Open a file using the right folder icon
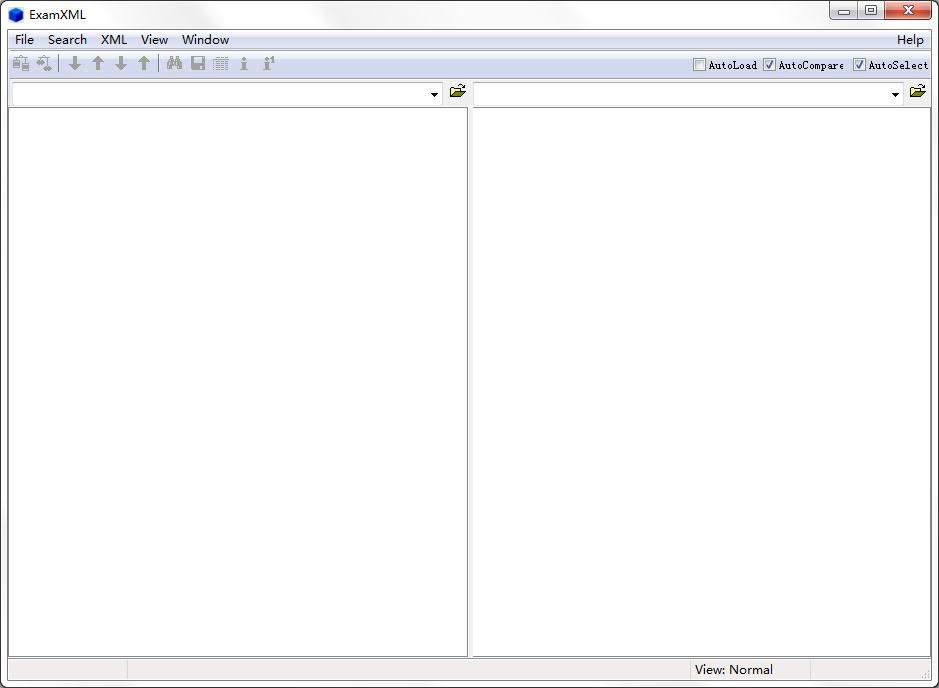Viewport: 939px width, 688px height. point(918,91)
